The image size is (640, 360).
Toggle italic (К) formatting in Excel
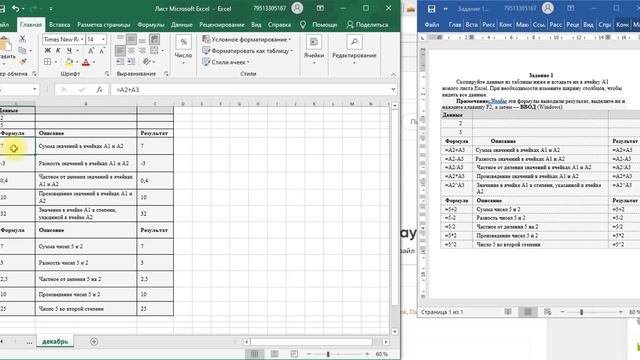58,51
